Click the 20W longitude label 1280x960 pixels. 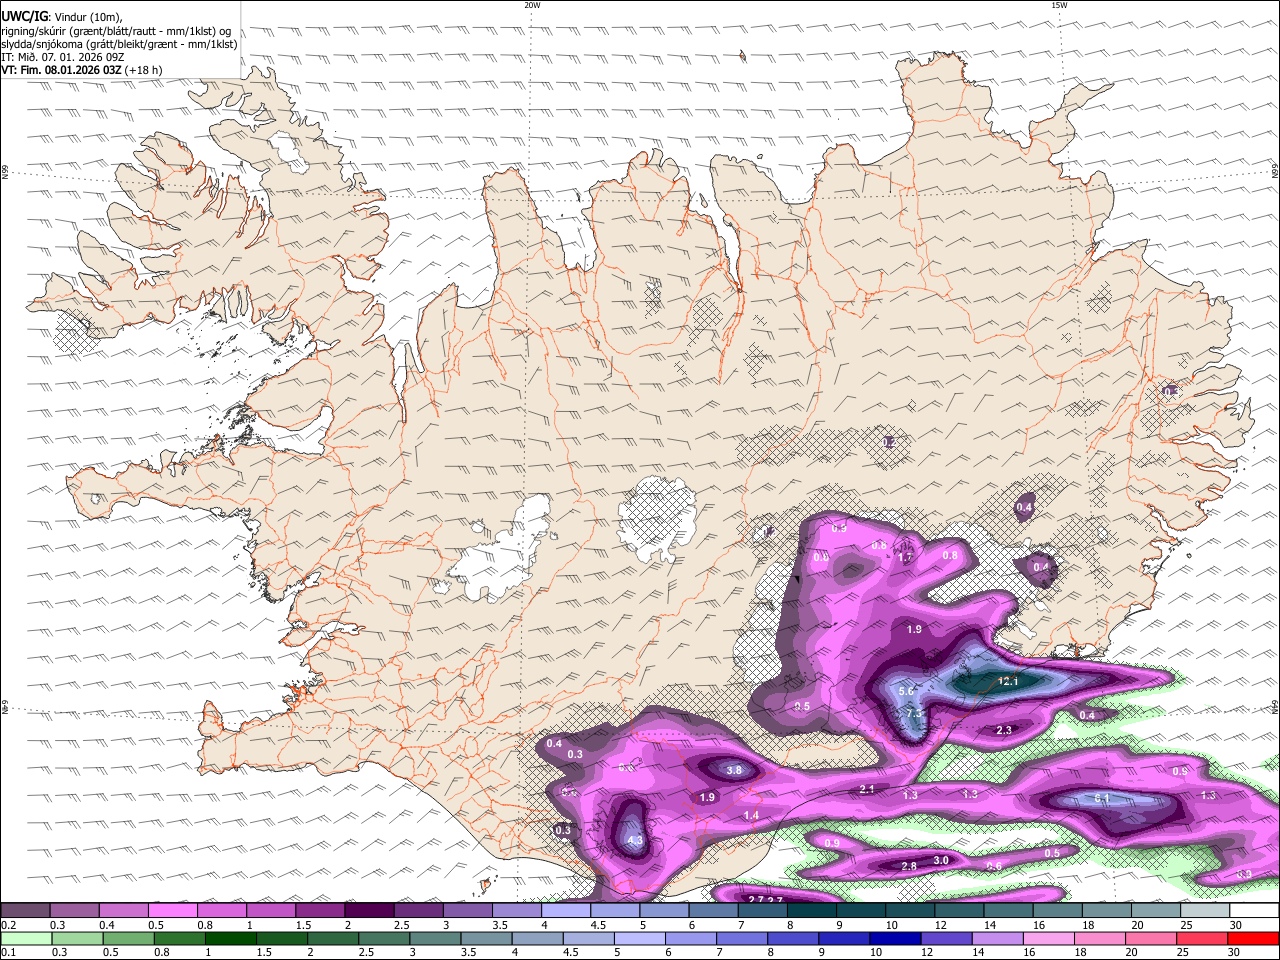532,5
